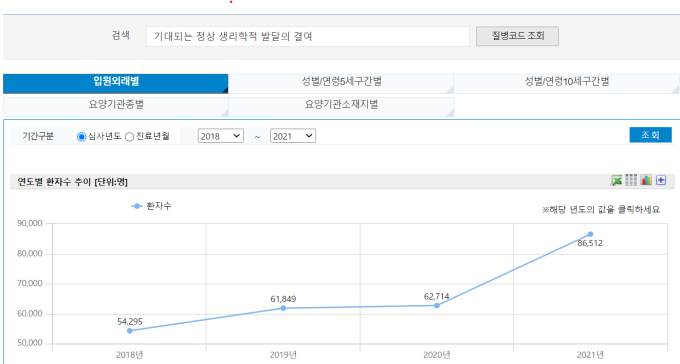Click the 환자수 legend marker
This screenshot has width=680, height=364.
pos(137,206)
